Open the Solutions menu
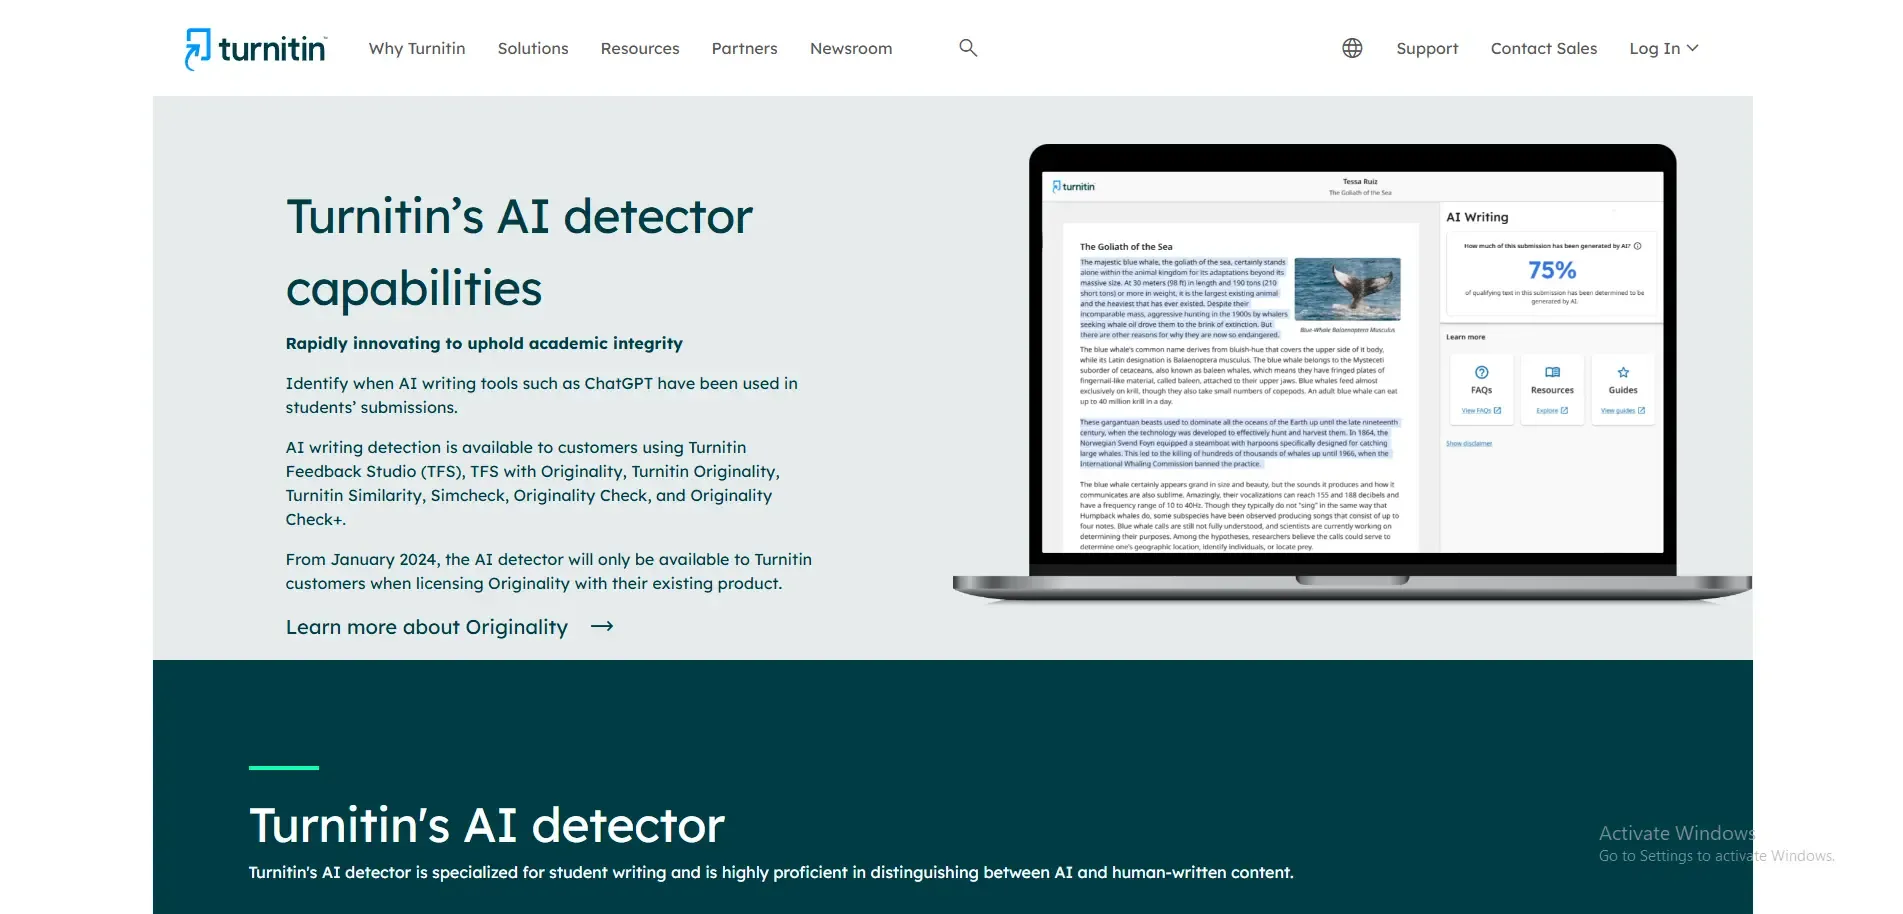 (533, 48)
